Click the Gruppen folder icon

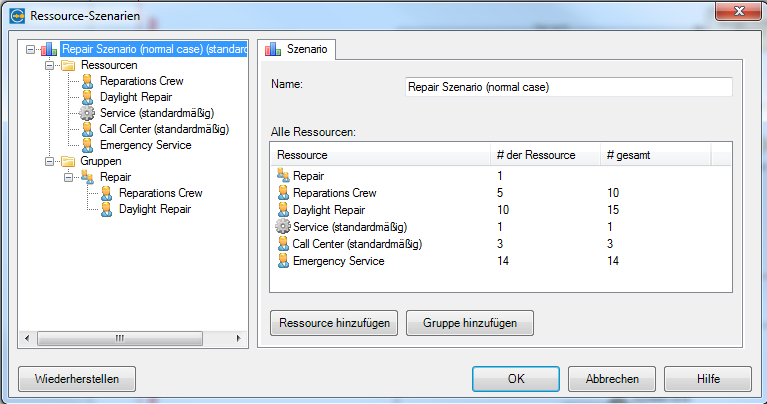(68, 161)
